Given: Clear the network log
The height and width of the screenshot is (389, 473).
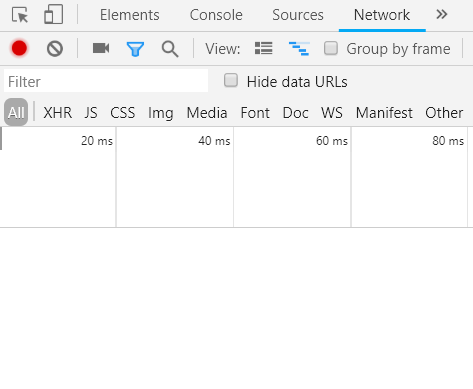Looking at the screenshot, I should pos(55,49).
